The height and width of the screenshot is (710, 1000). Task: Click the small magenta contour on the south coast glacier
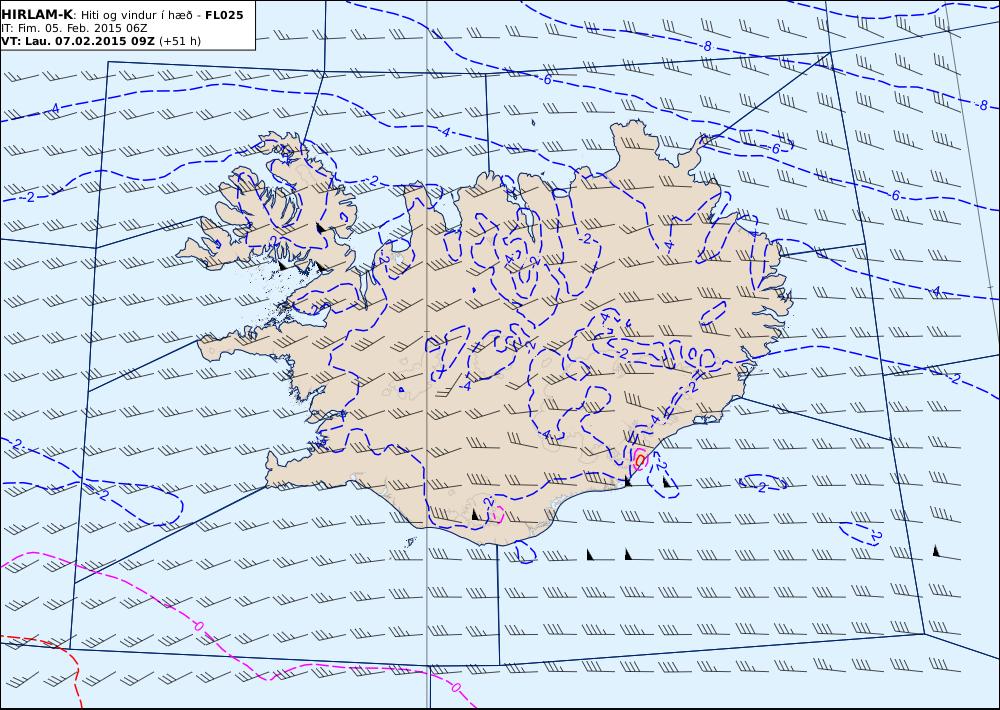pyautogui.click(x=498, y=514)
